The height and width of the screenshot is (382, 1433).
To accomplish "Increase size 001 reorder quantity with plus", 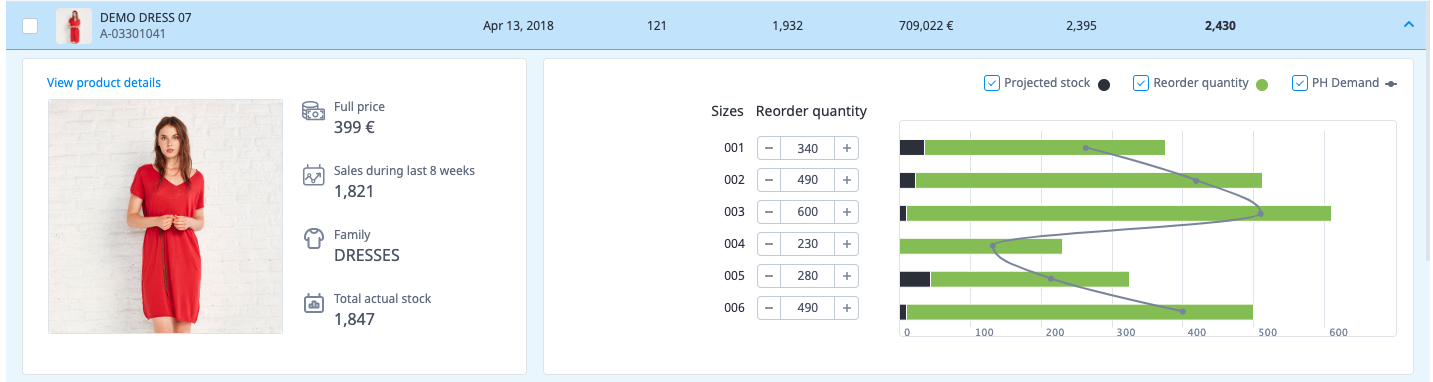I will click(x=846, y=148).
